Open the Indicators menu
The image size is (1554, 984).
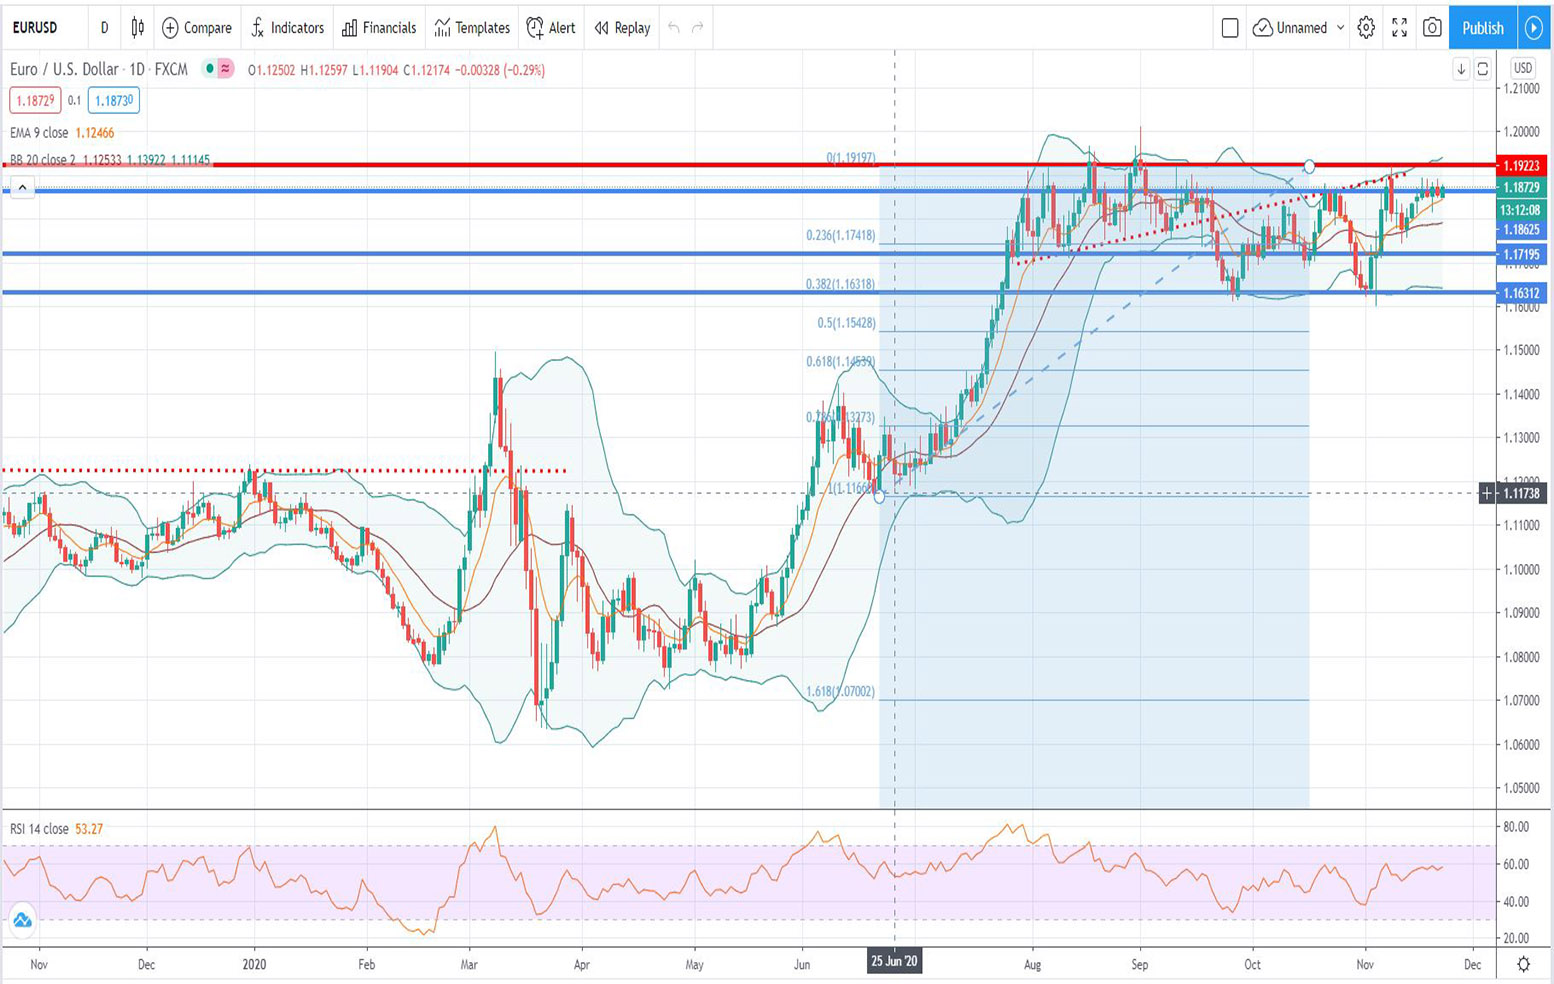pyautogui.click(x=287, y=28)
